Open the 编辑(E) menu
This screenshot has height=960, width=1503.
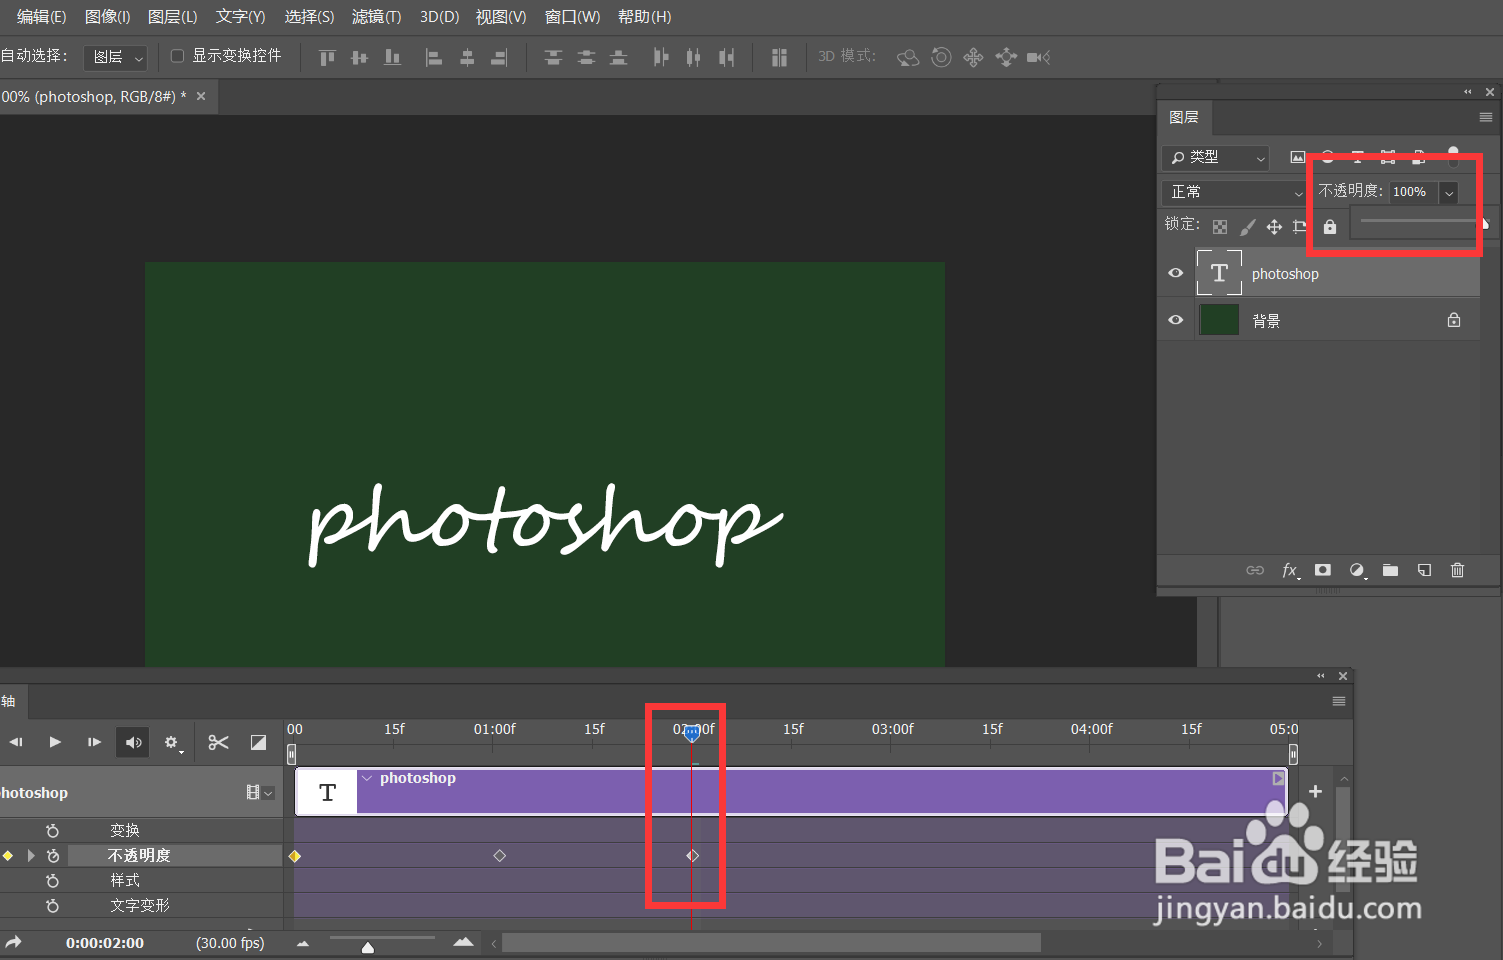[x=42, y=17]
